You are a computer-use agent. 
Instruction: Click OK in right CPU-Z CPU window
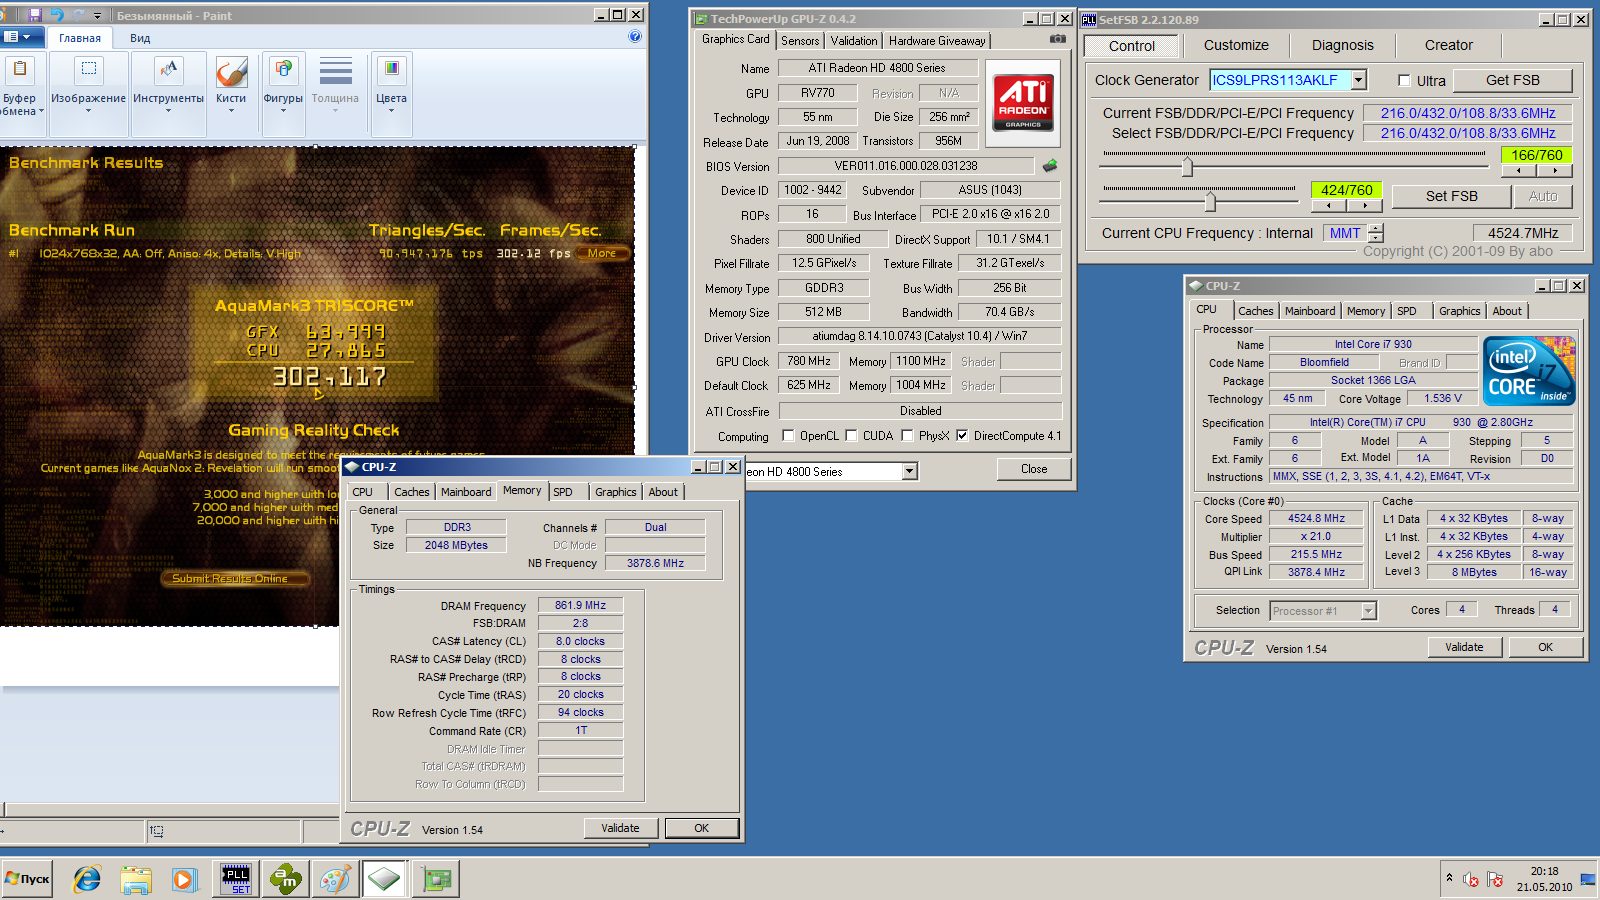tap(1545, 647)
